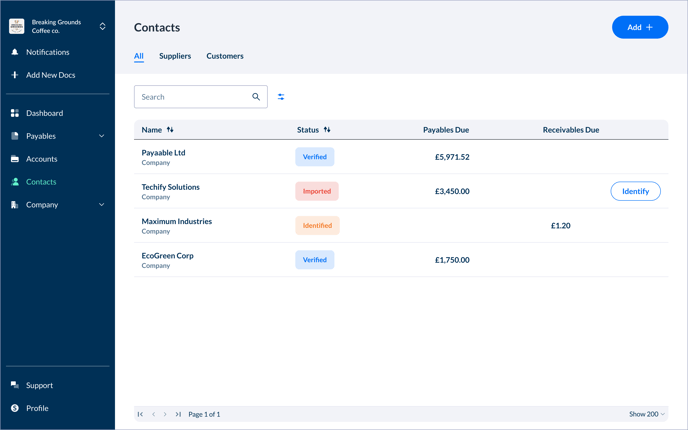
Task: Click the Company building icon
Action: [14, 204]
